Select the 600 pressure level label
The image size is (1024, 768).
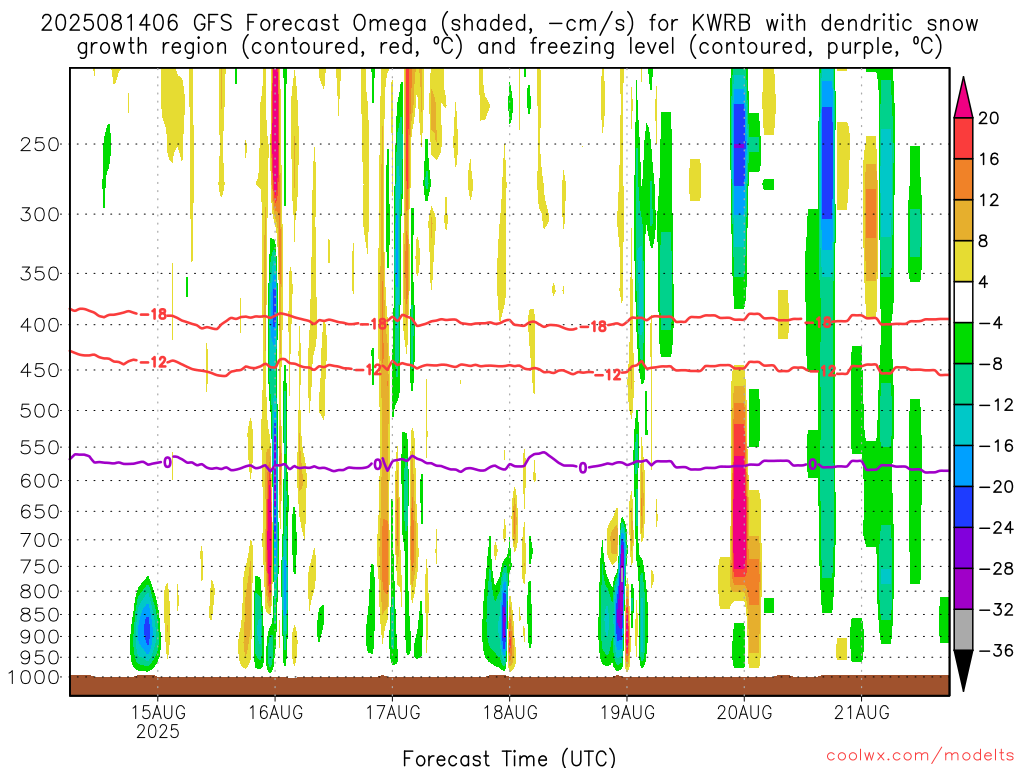(x=40, y=481)
